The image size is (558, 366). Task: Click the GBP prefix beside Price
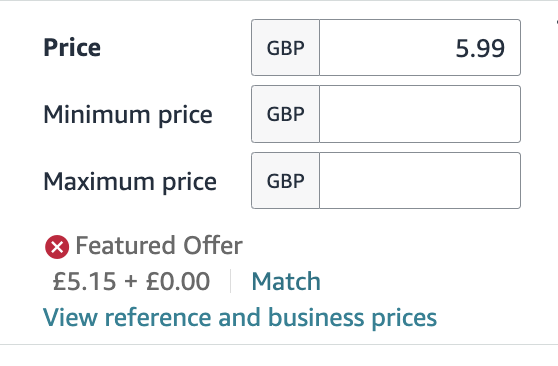pos(285,48)
